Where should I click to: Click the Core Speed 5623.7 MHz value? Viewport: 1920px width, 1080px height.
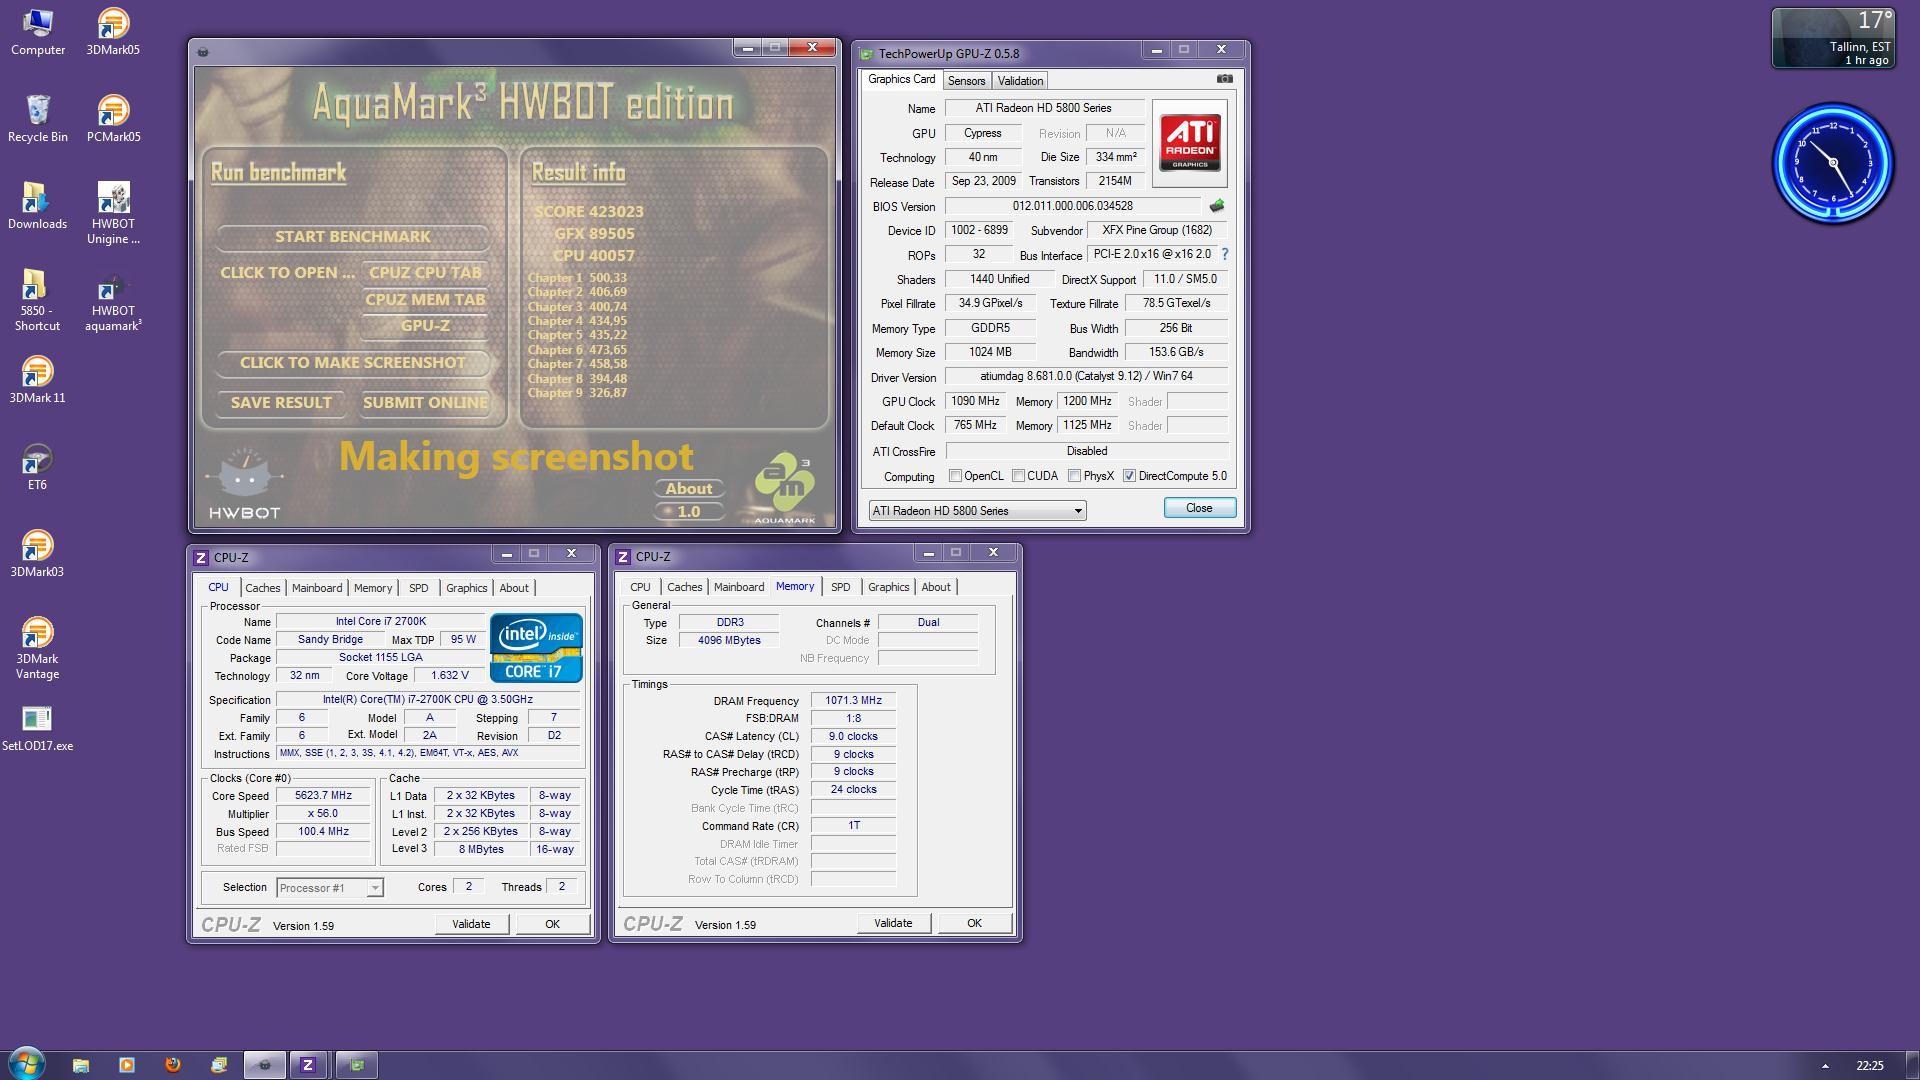[323, 796]
